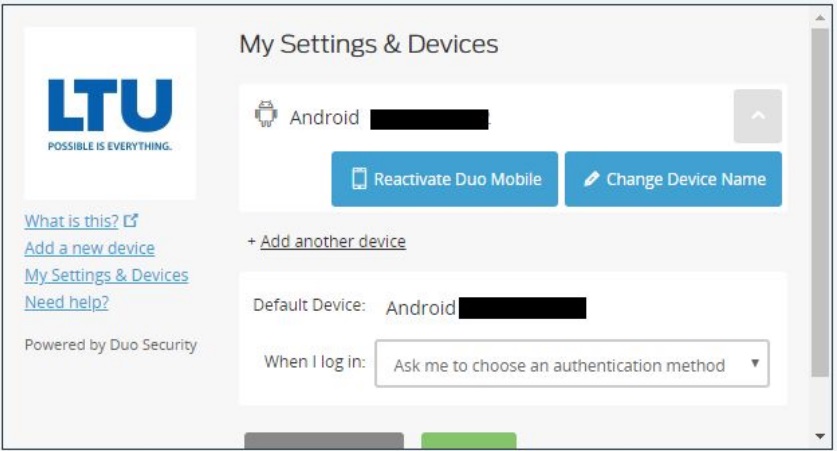Go to My Settings & Devices sidebar link

106,275
